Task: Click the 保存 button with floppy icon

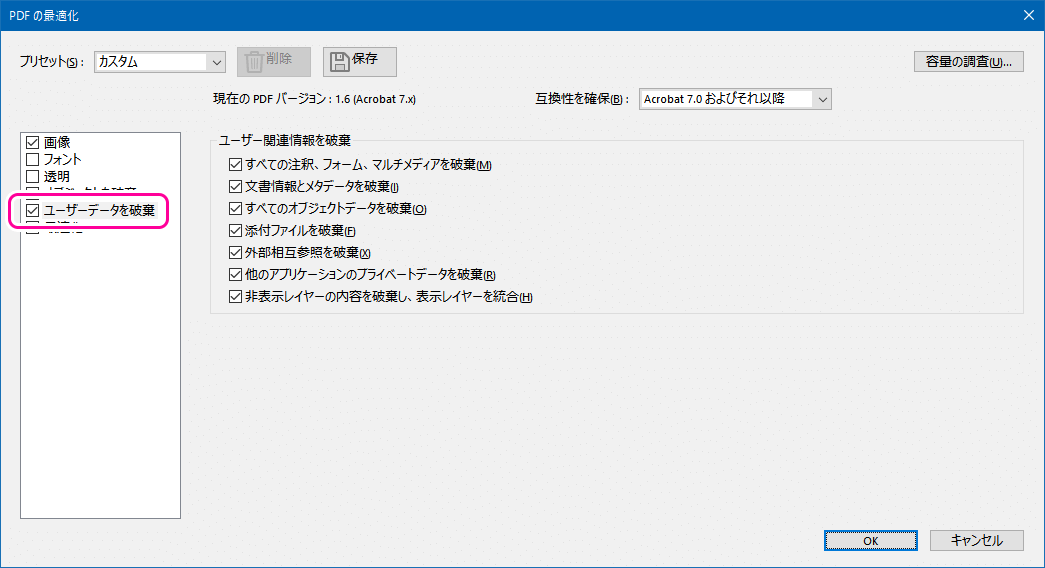Action: (360, 61)
